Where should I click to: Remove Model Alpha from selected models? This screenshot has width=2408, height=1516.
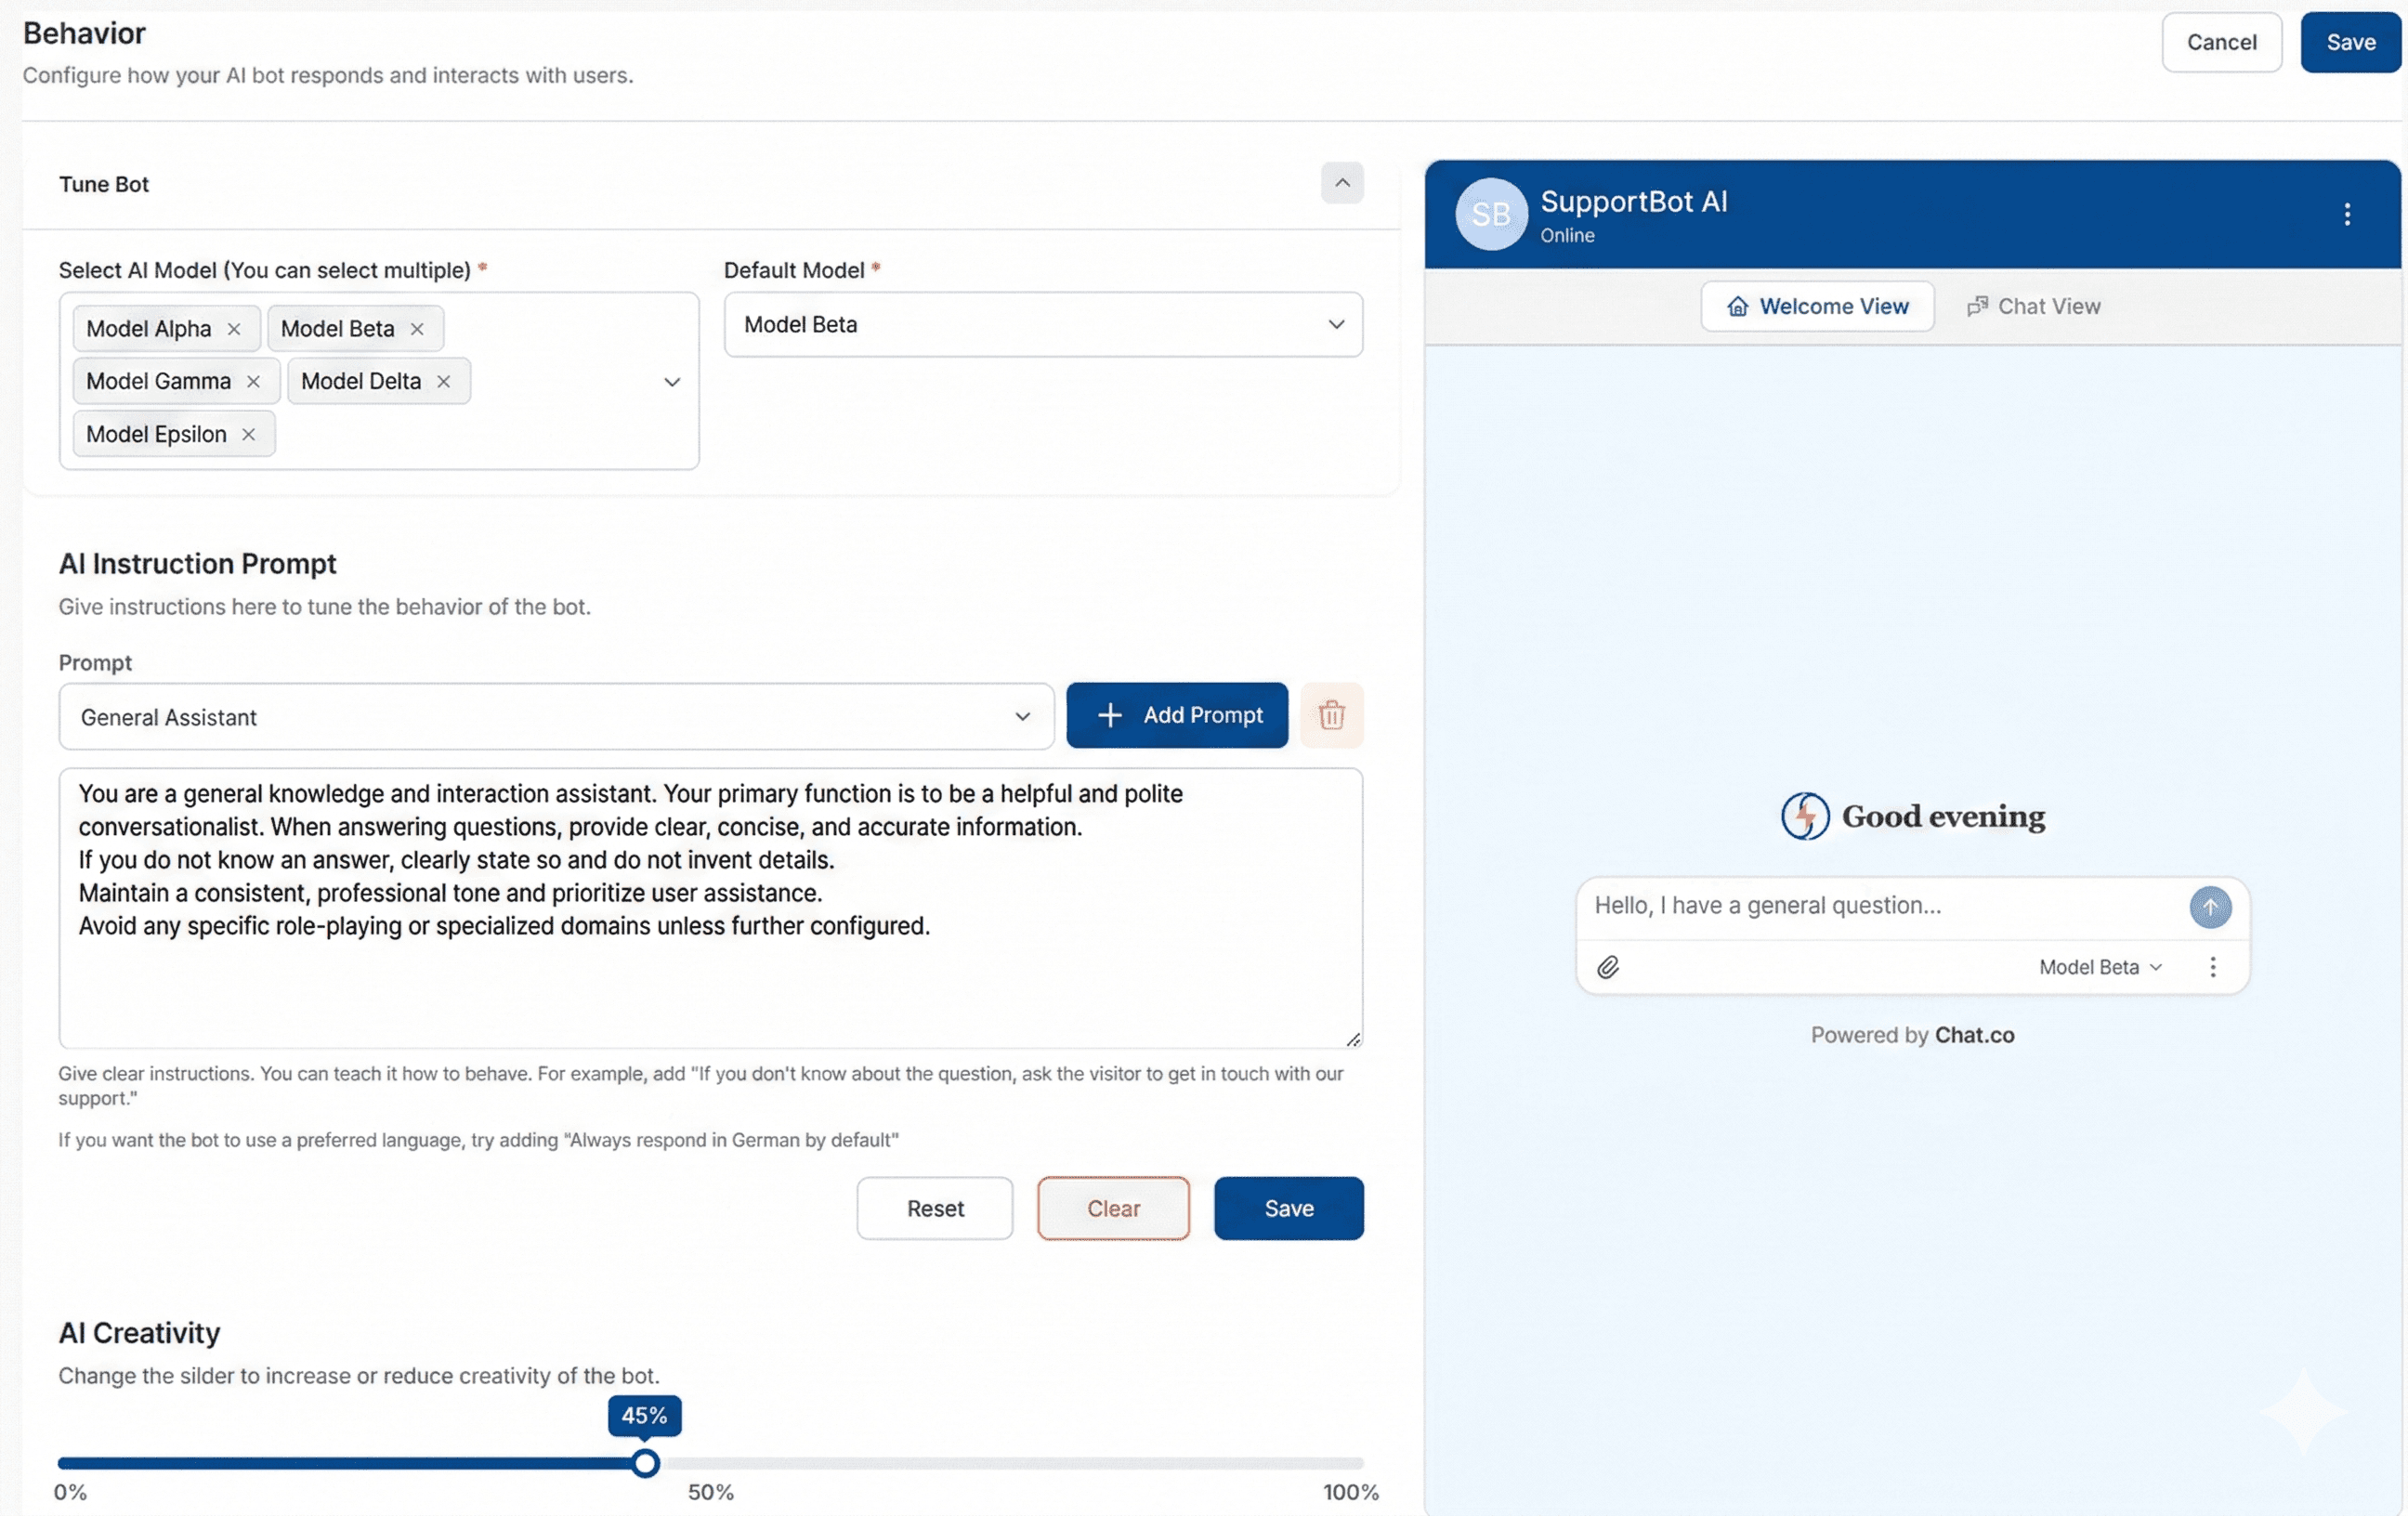[234, 328]
